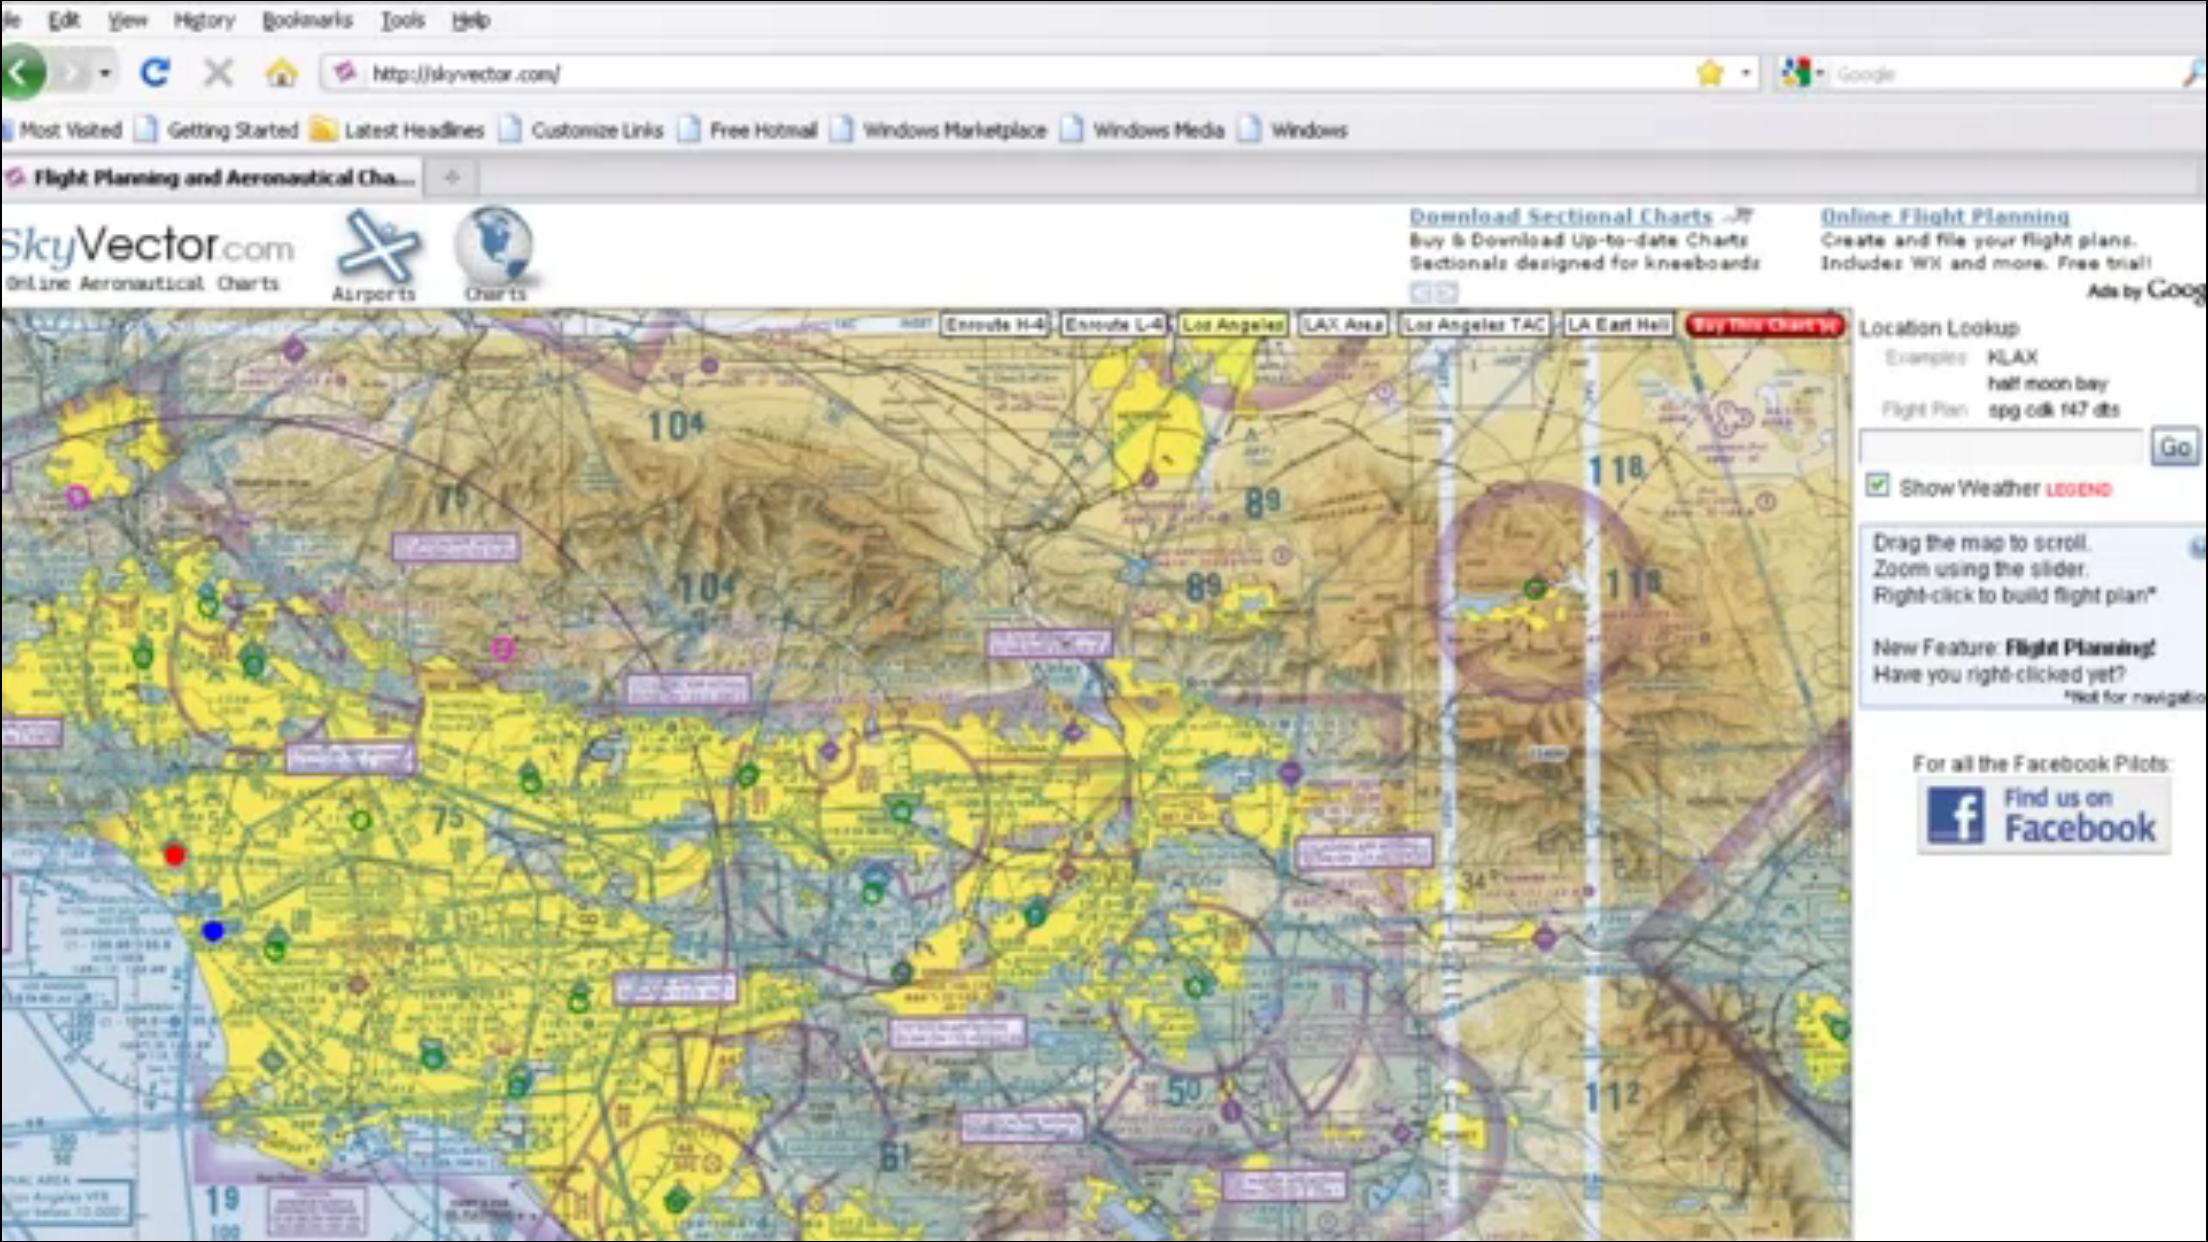
Task: Expand the back/forward history dropdown arrow
Action: point(105,73)
